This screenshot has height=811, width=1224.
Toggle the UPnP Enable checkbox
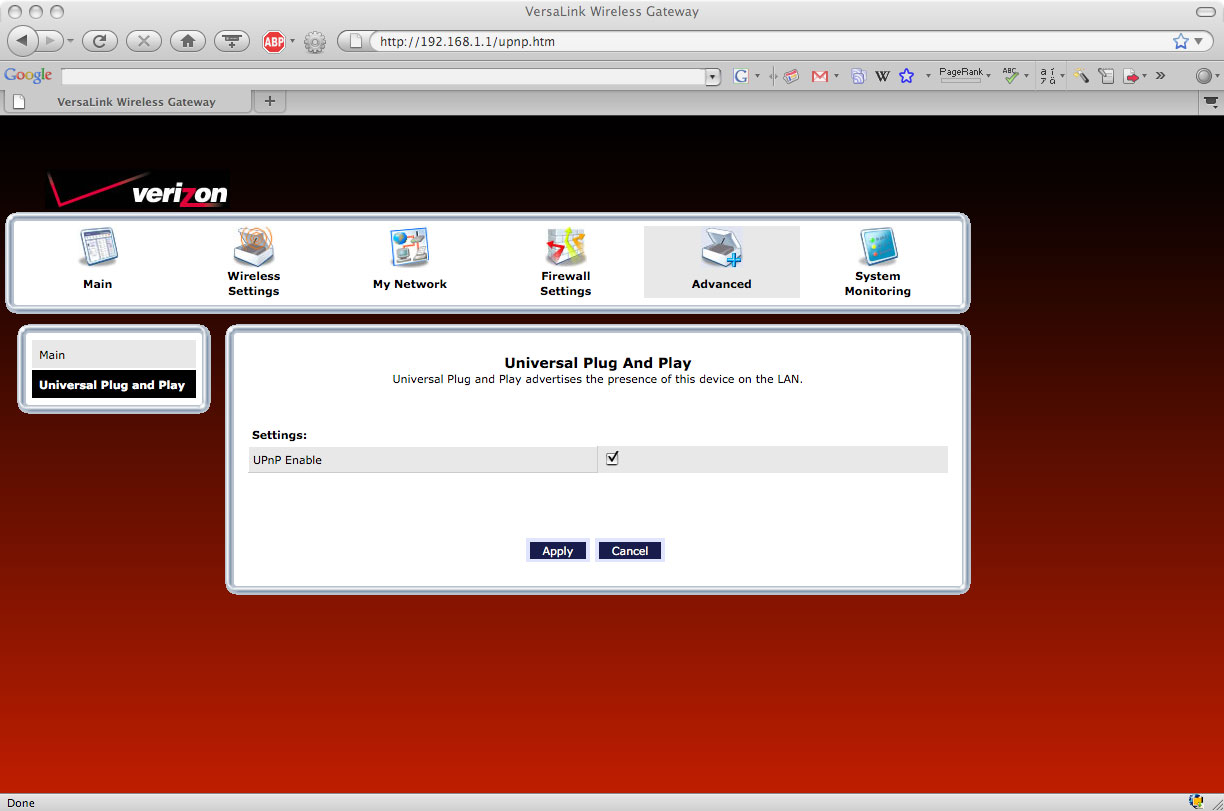(x=613, y=458)
